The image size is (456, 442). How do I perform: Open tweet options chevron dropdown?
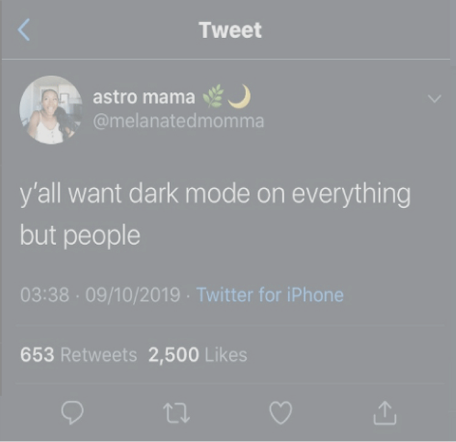point(434,99)
